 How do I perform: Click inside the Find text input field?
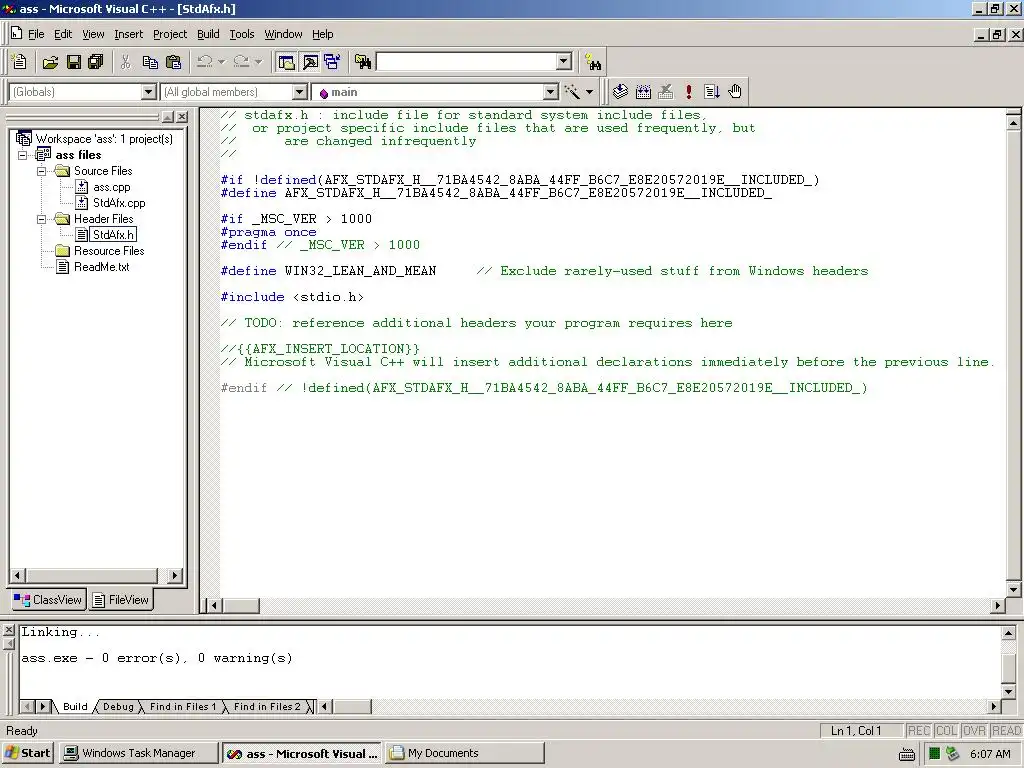click(467, 62)
